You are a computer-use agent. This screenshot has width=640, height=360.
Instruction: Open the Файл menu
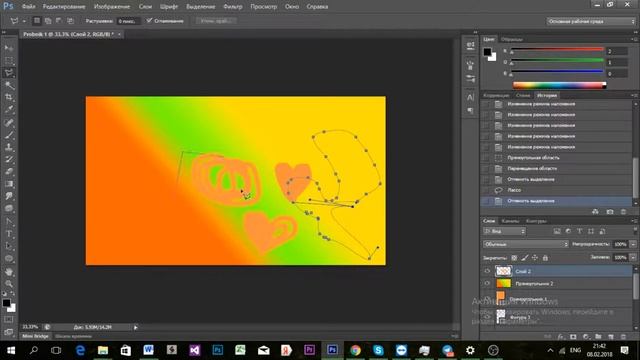28,7
